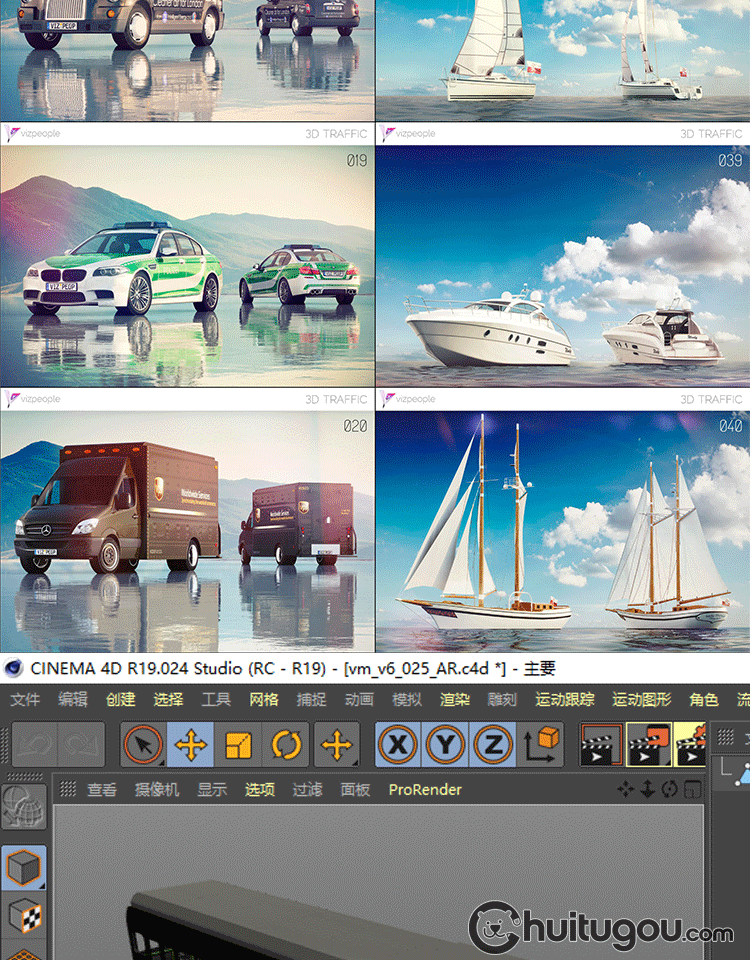This screenshot has height=960, width=750.
Task: Render to Picture Viewer icon
Action: [x=649, y=744]
